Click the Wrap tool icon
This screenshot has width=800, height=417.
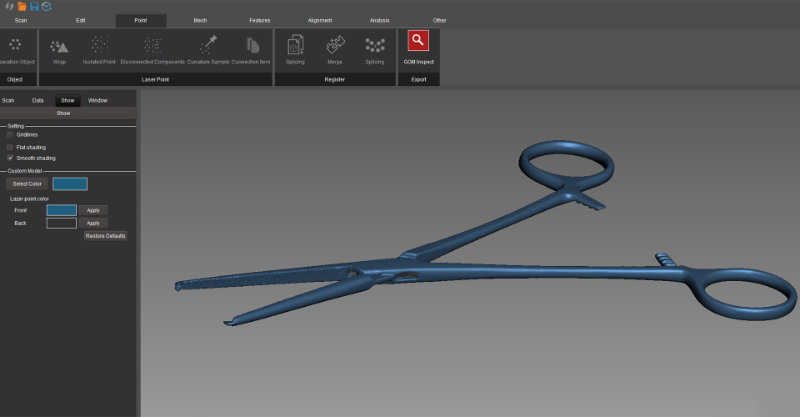tap(59, 46)
